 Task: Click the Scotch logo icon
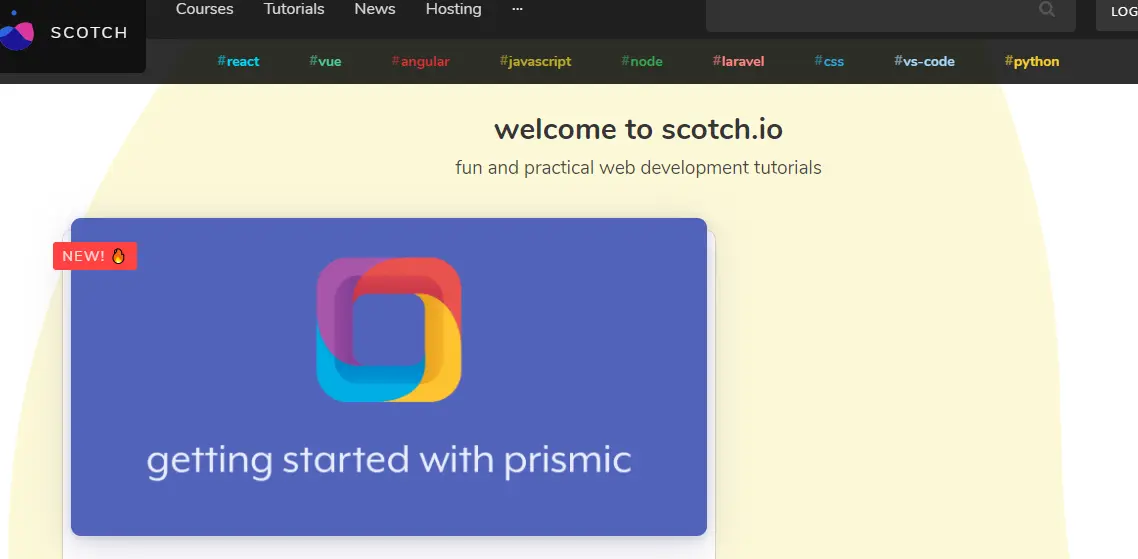pos(16,31)
